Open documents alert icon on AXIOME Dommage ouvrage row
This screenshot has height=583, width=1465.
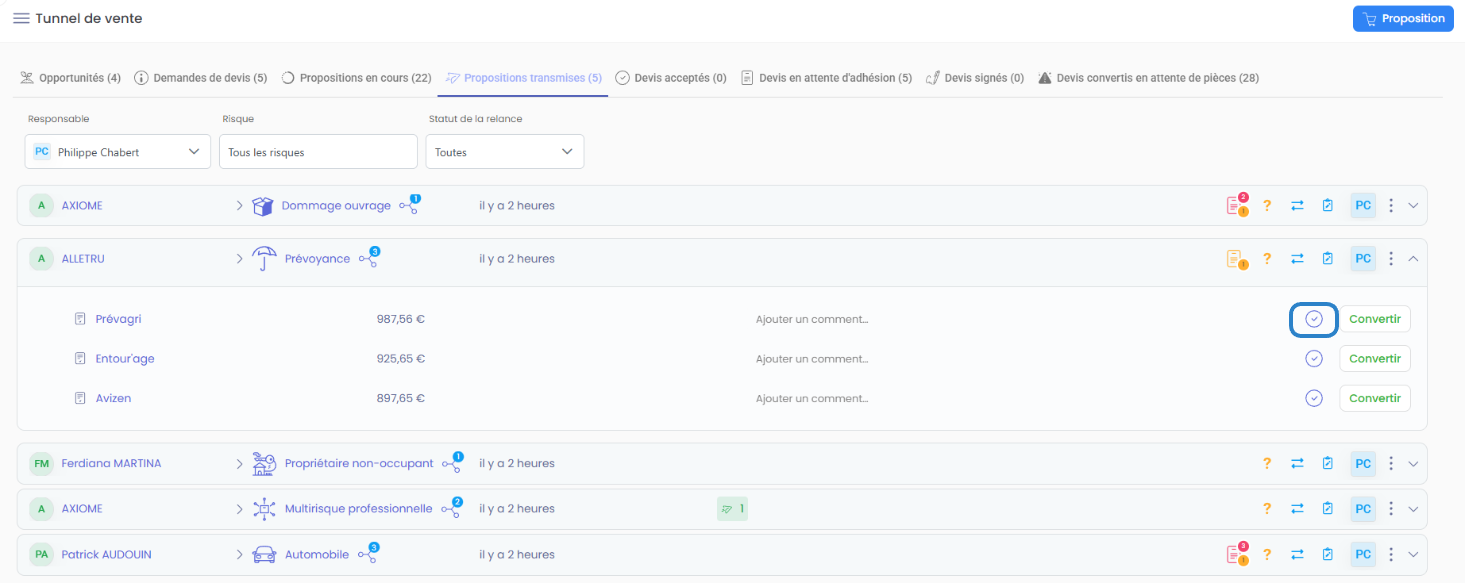(1237, 205)
